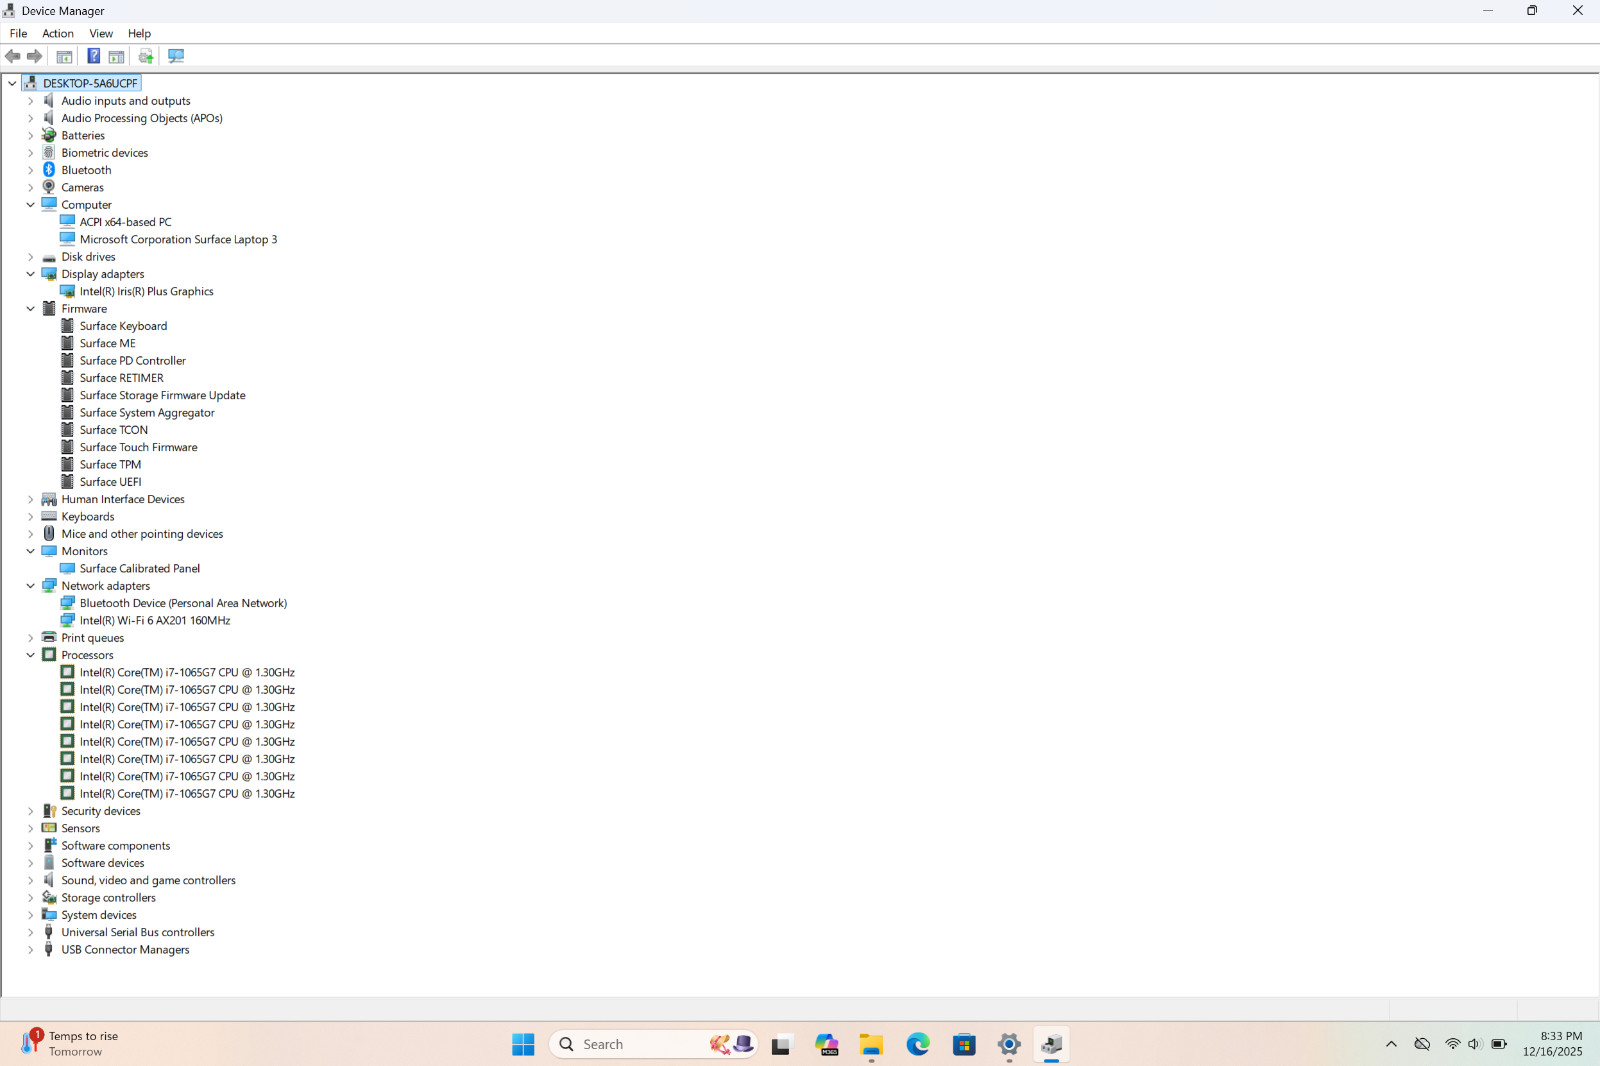Select Microsoft Corporation Surface Laptop 3
Screen dimensions: 1600x1066
click(x=178, y=239)
